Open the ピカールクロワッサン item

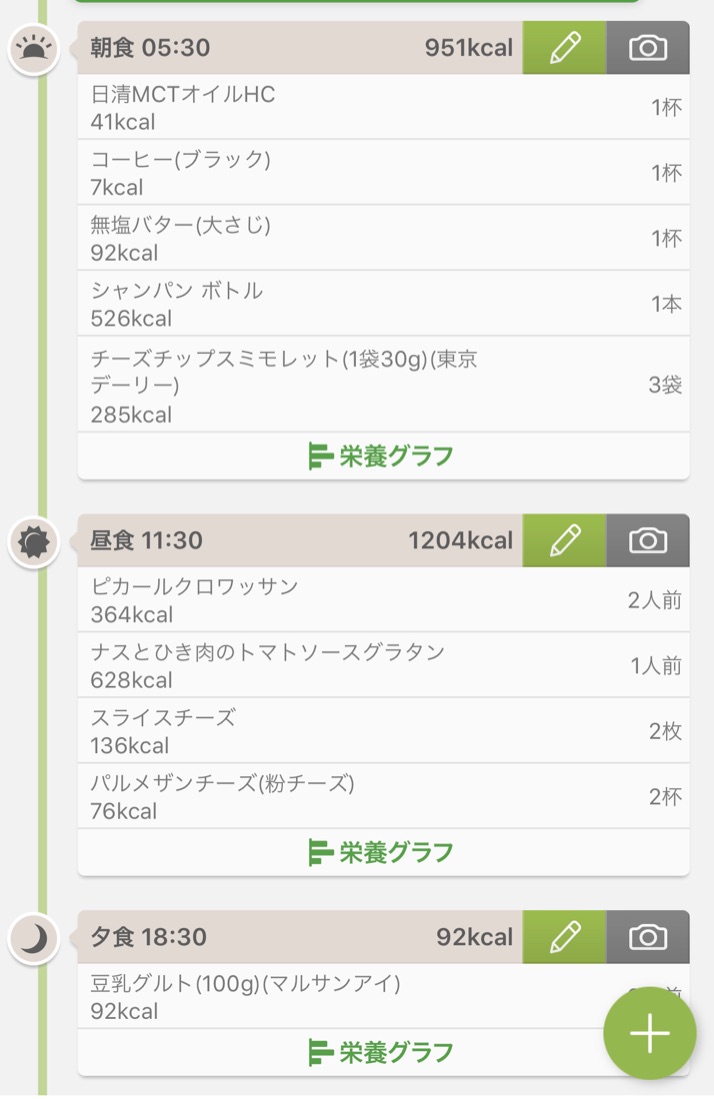(x=383, y=600)
